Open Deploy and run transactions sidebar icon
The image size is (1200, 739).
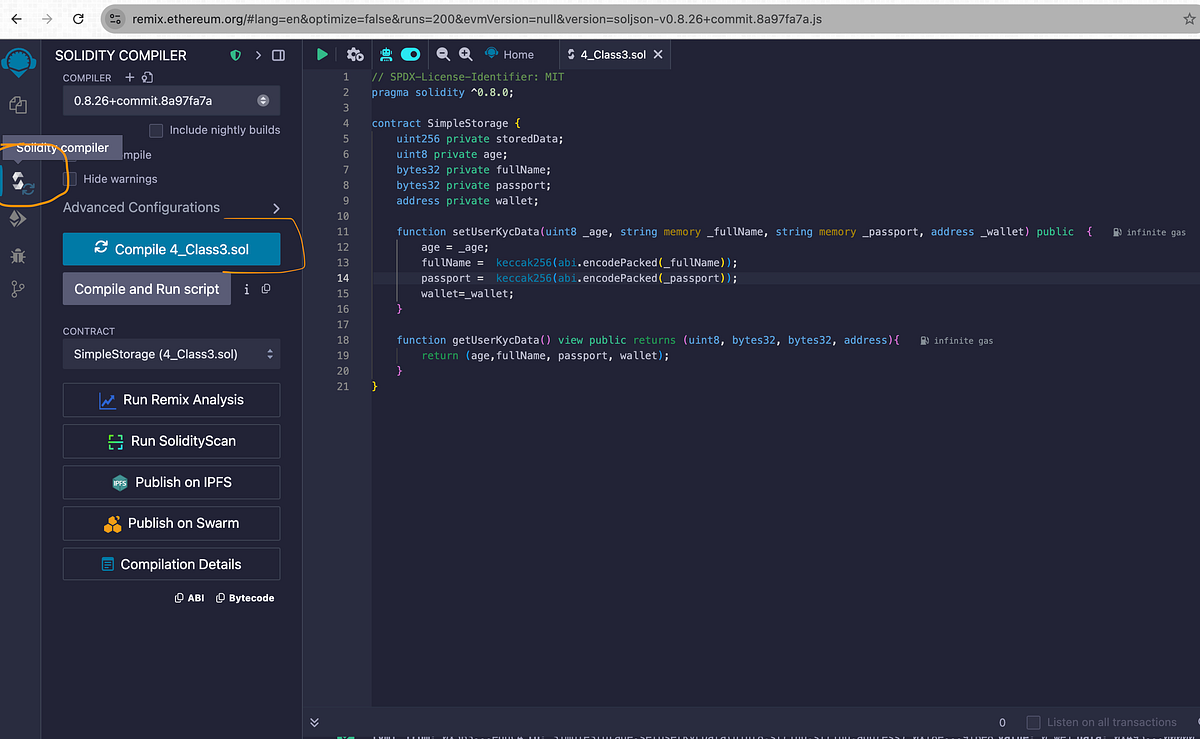pyautogui.click(x=18, y=220)
